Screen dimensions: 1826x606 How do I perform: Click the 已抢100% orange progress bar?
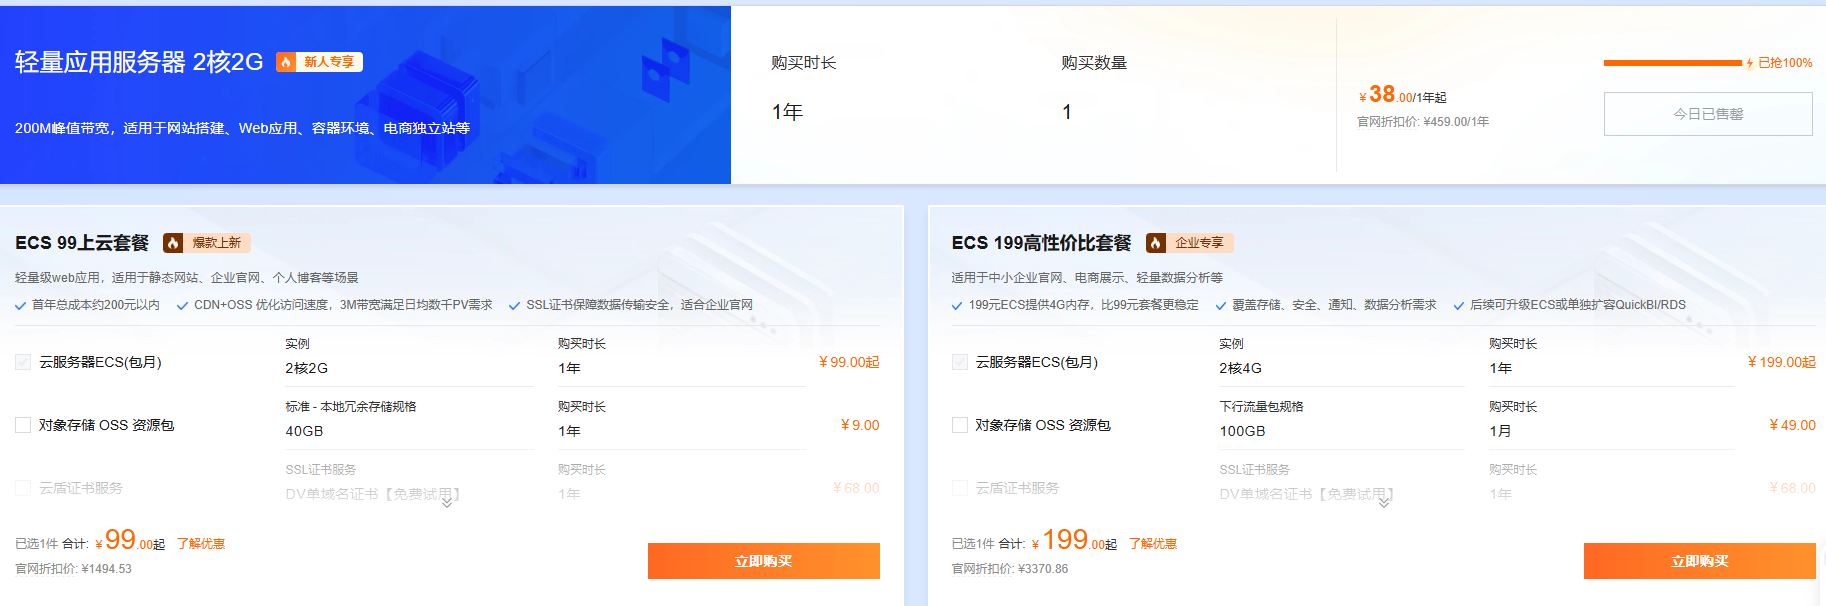point(1673,63)
